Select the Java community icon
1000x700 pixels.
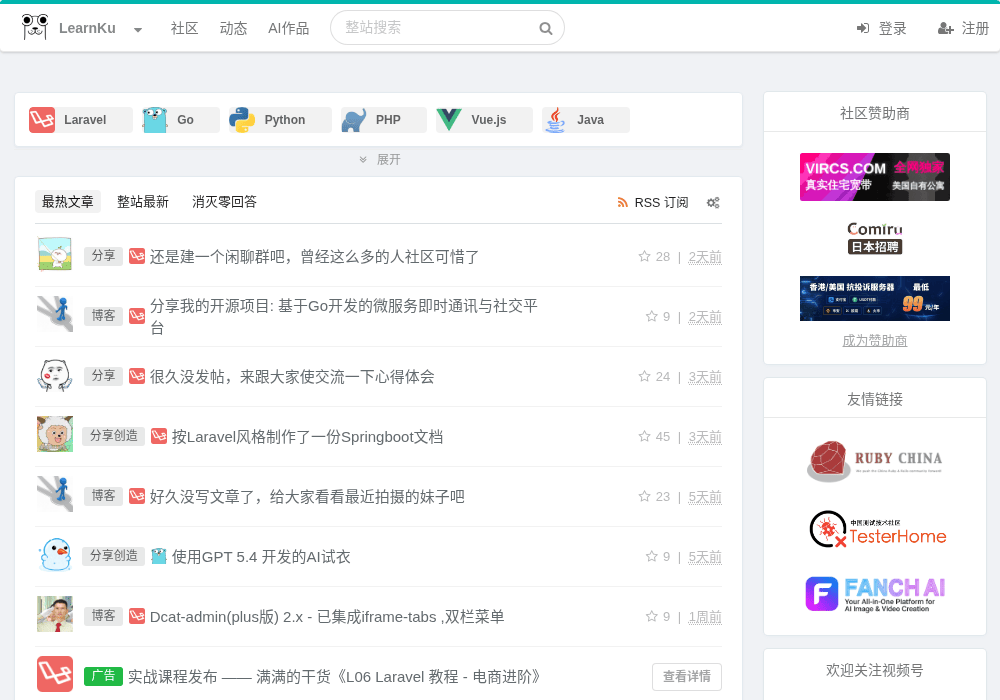click(555, 120)
